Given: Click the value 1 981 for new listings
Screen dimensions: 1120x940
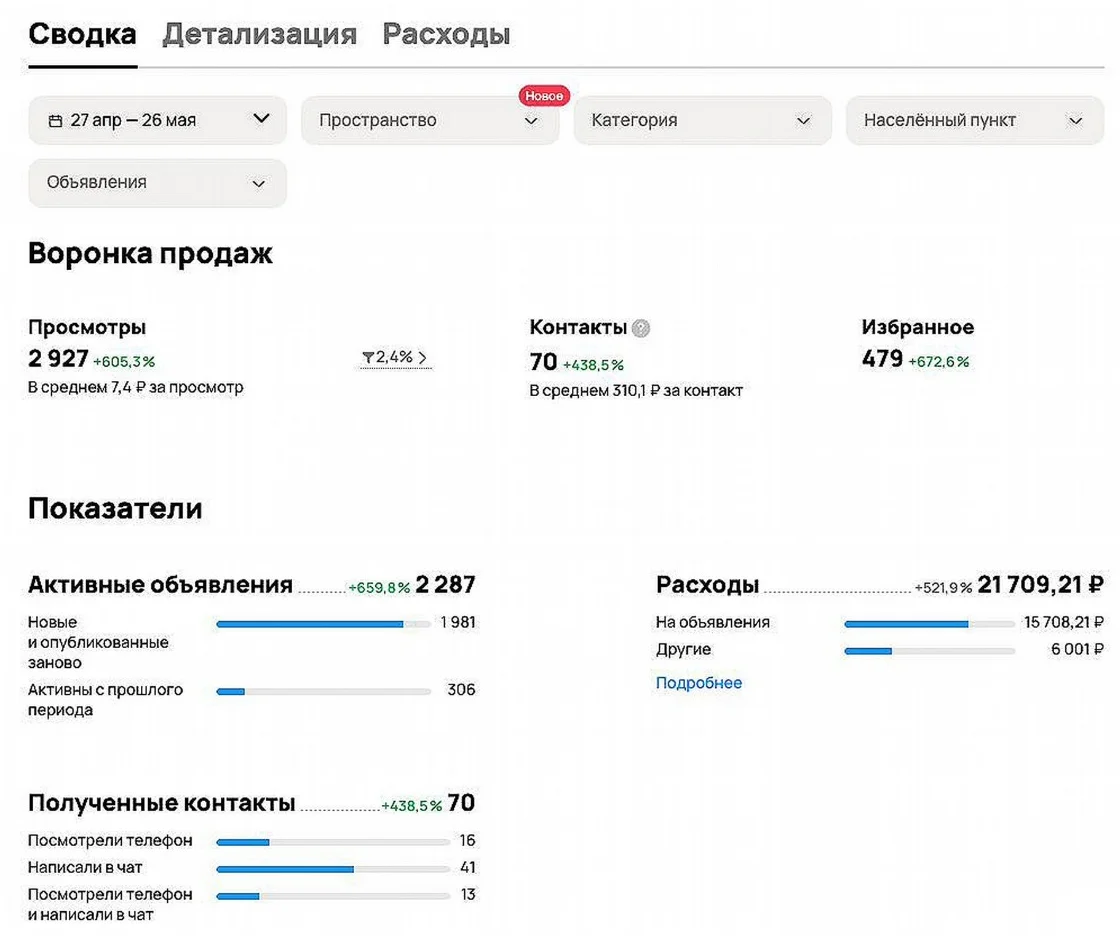Looking at the screenshot, I should click(458, 622).
